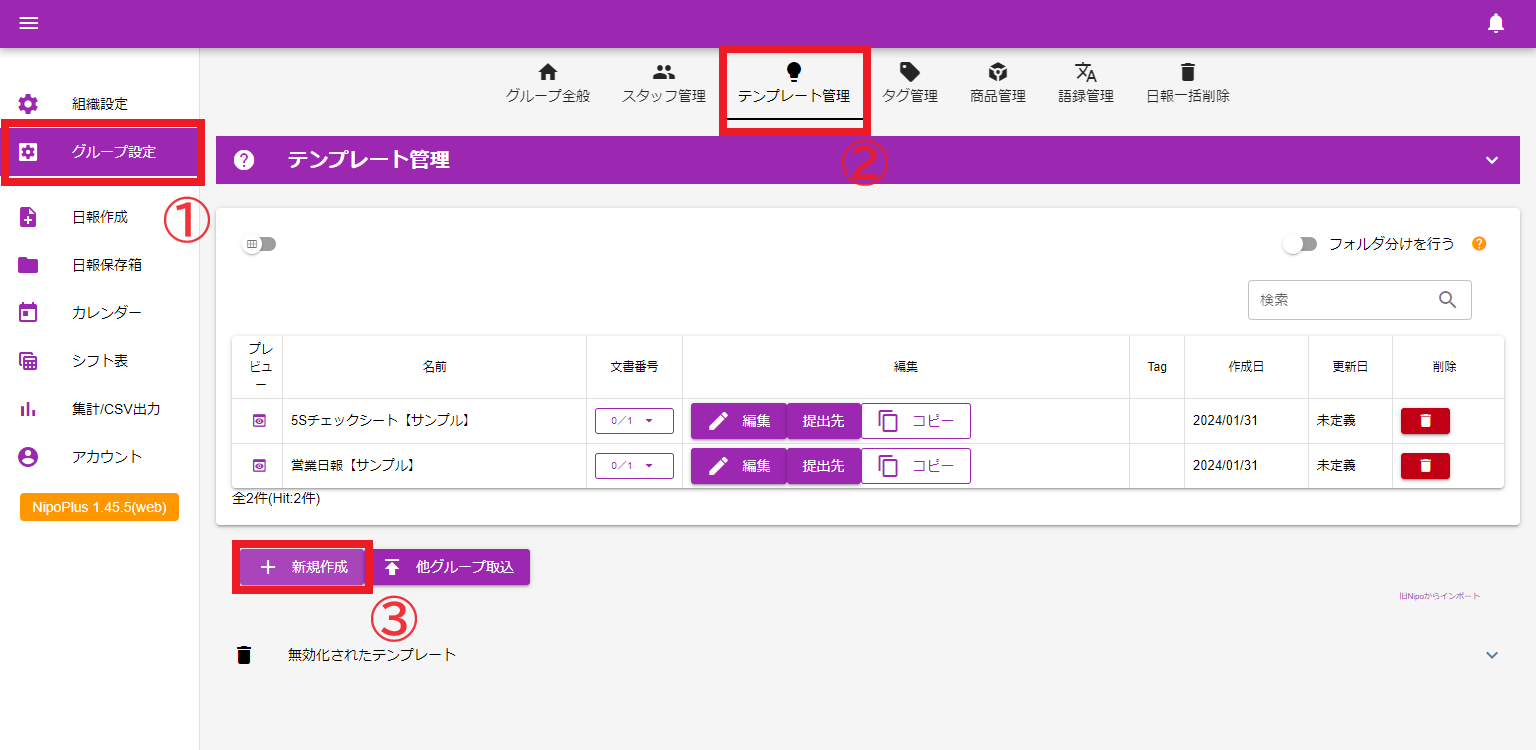Preview the 5Sチェックシート template via eye icon
Screen dimensions: 1536x750
pos(257,420)
